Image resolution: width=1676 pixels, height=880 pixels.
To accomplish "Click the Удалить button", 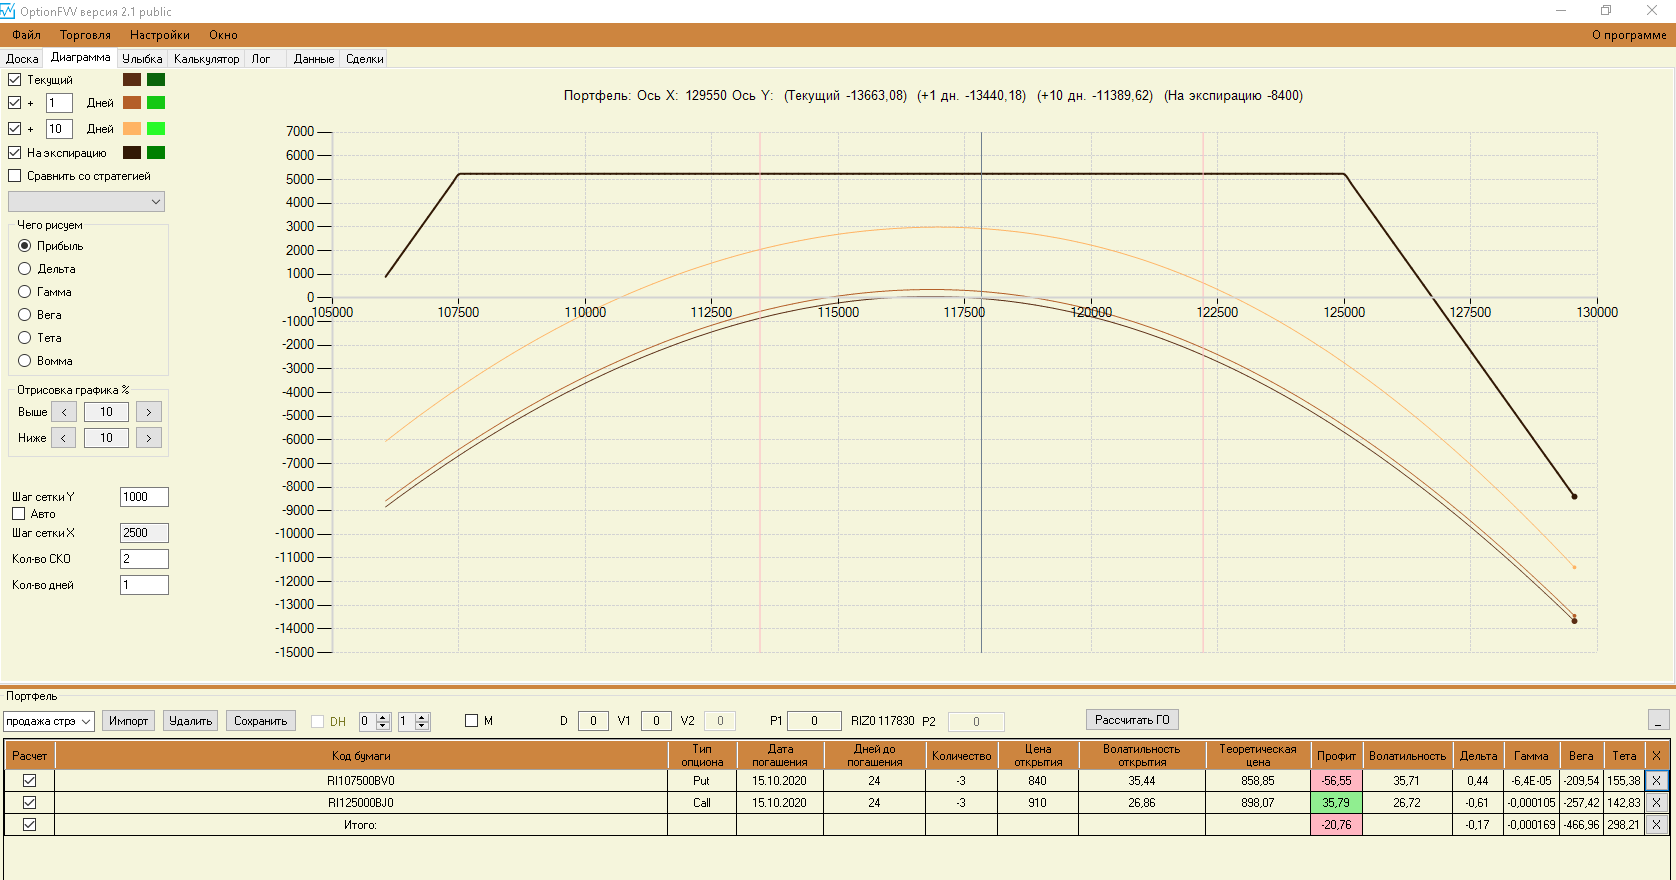I will [191, 721].
